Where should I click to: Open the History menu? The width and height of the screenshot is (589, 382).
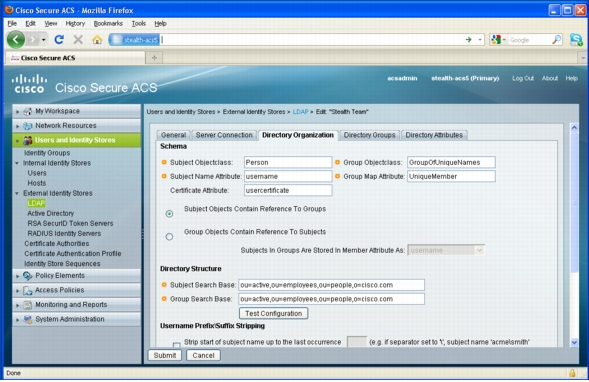click(75, 23)
